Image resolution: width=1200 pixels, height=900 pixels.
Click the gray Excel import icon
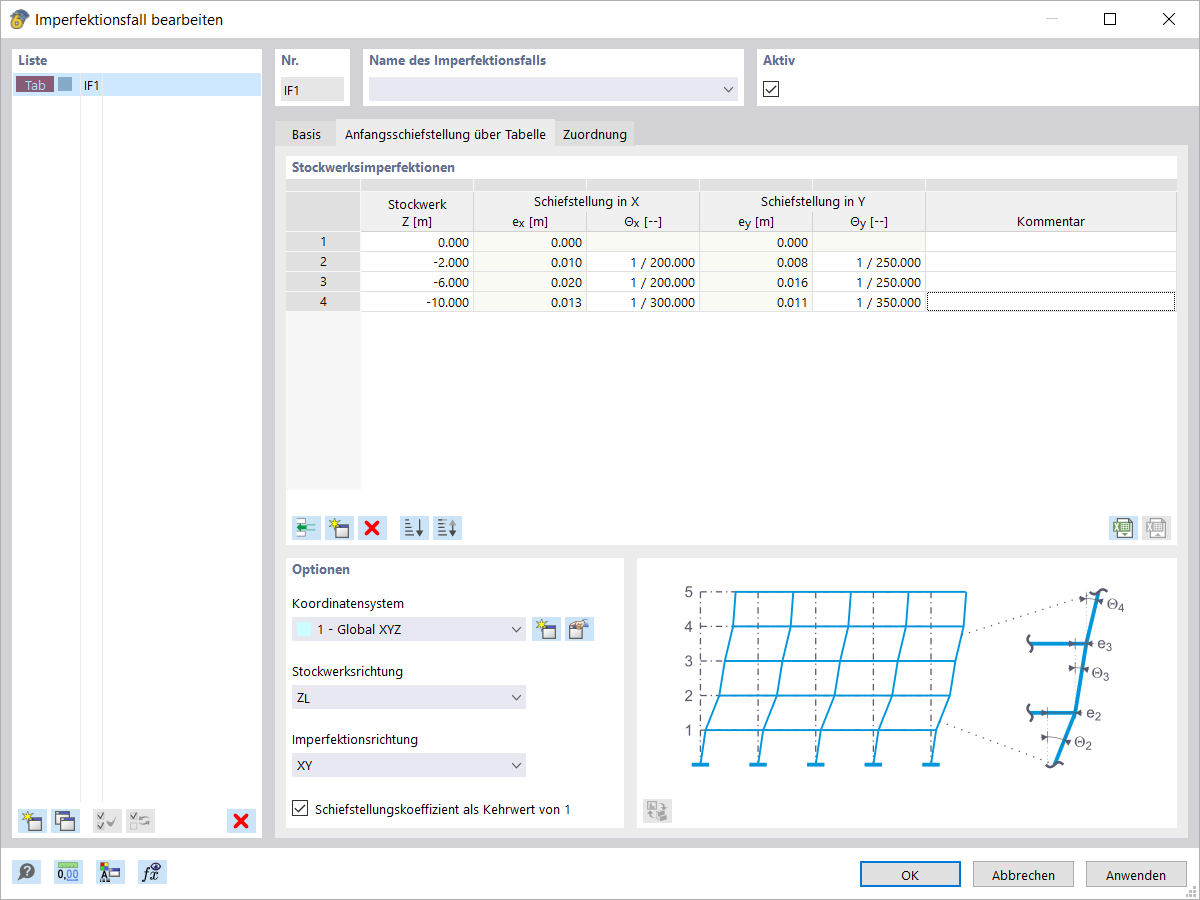click(x=1156, y=528)
